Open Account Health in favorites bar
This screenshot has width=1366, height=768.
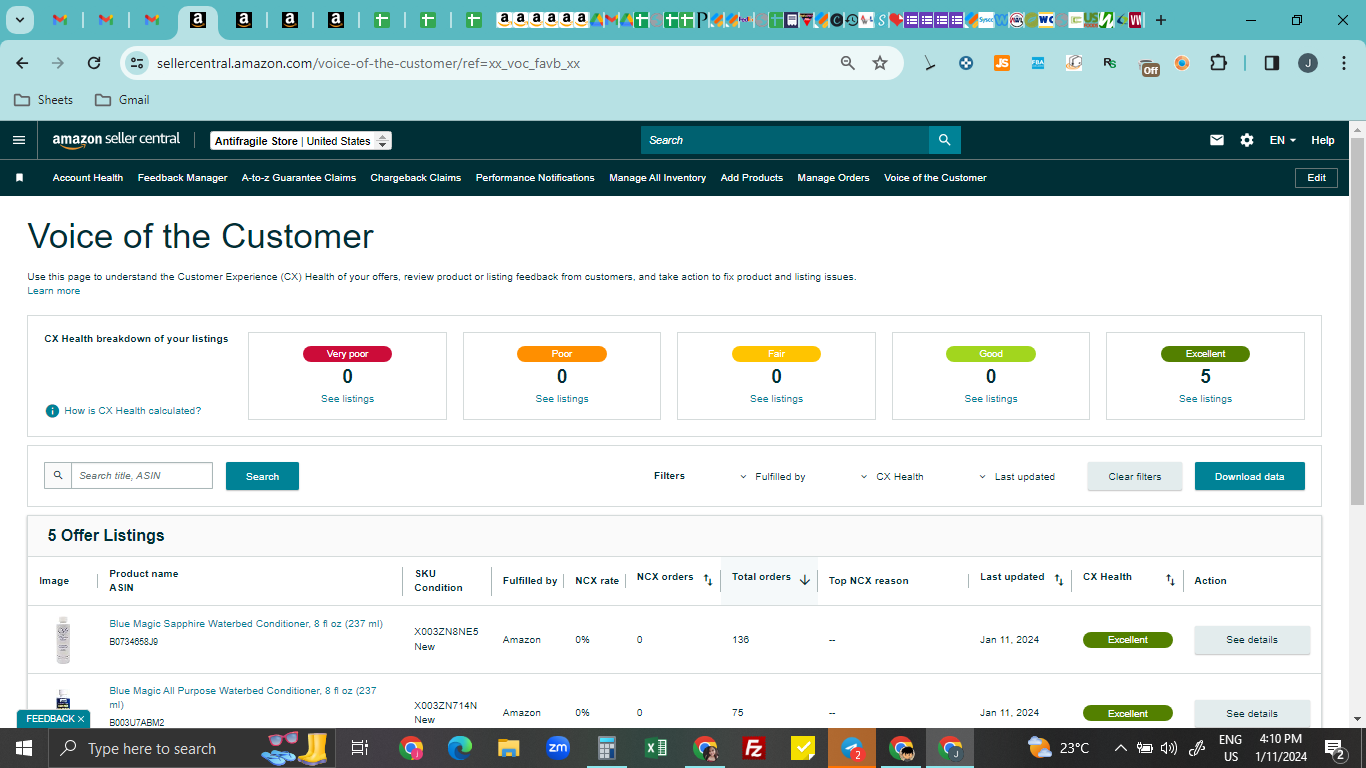88,178
